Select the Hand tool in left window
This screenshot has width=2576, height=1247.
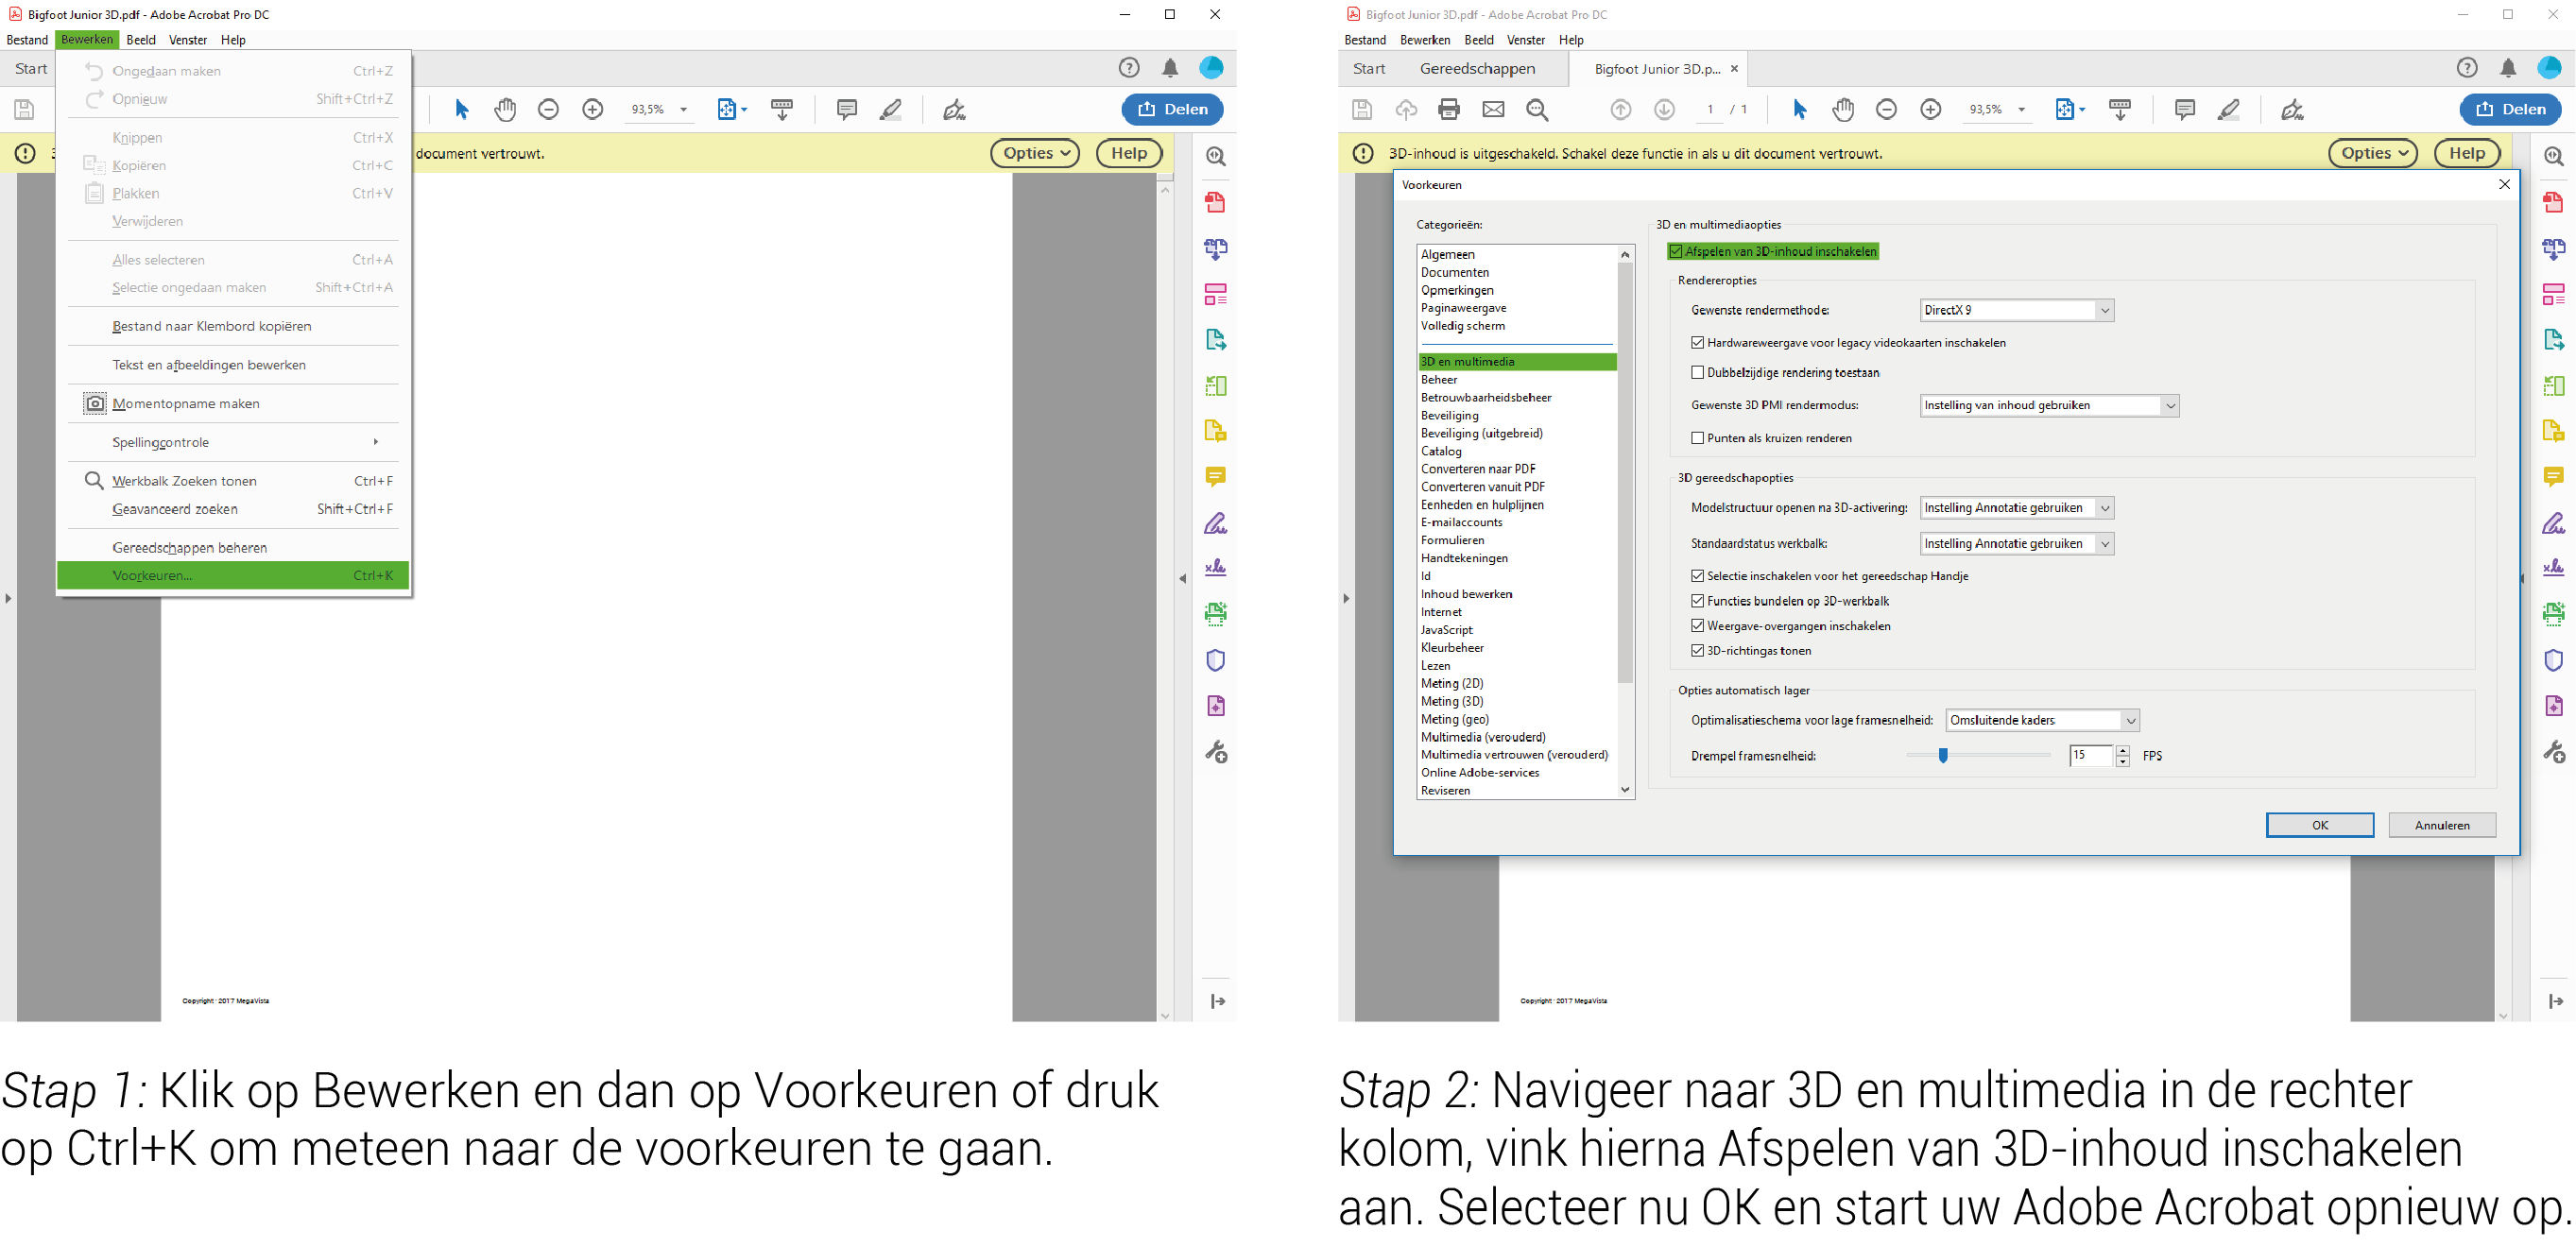coord(505,110)
